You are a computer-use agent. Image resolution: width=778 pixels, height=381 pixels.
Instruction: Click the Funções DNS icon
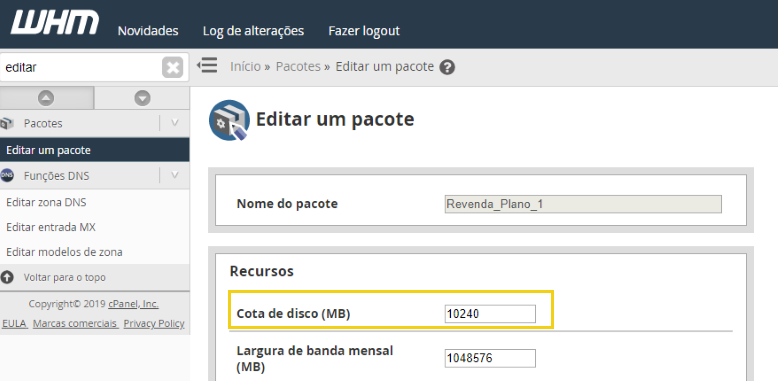[7, 176]
